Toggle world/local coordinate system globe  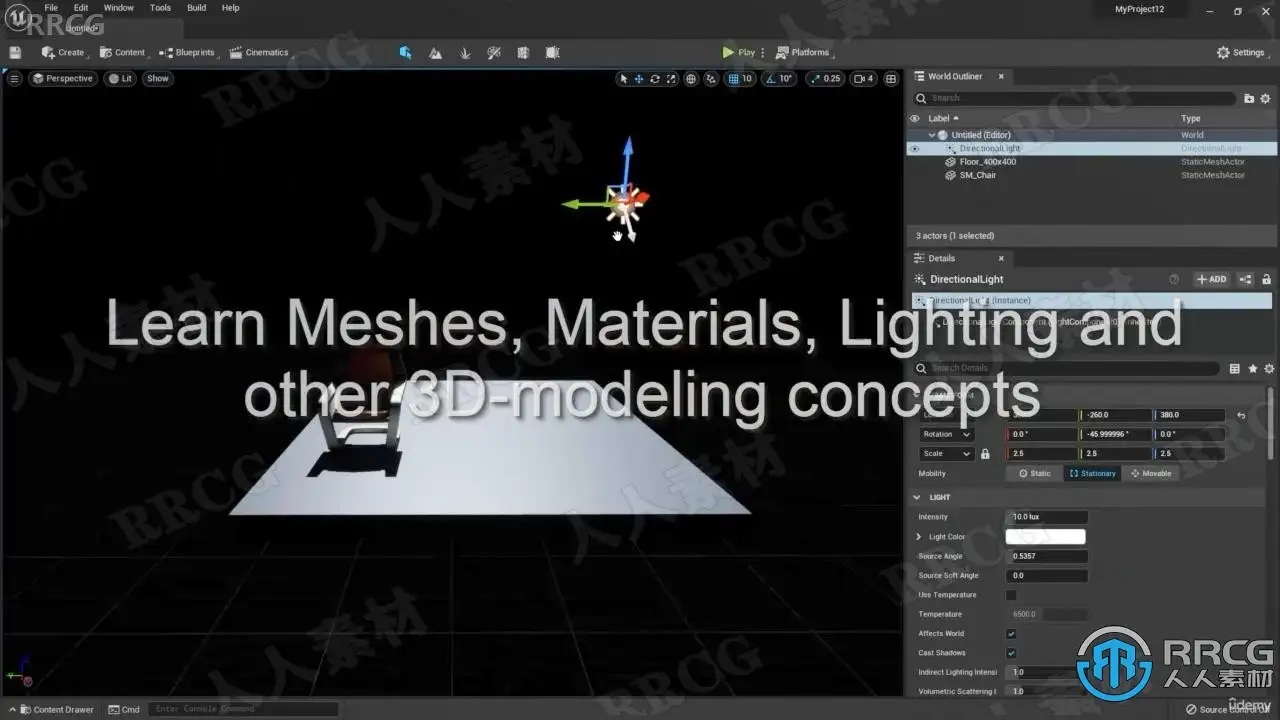[691, 79]
